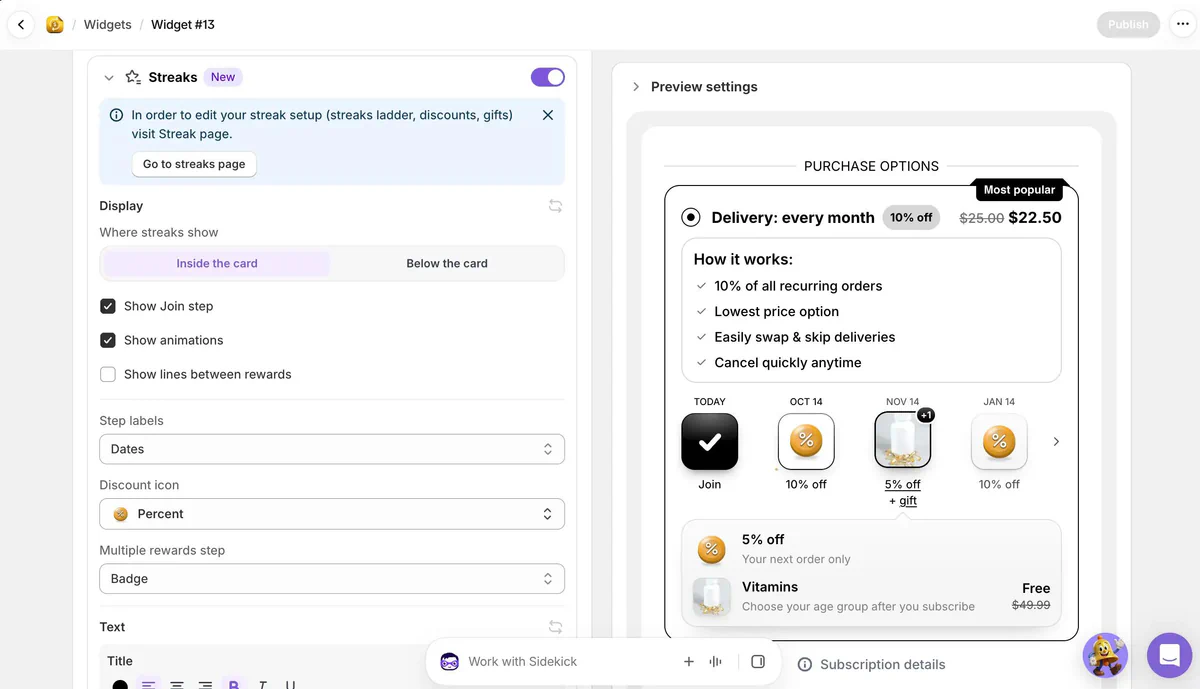Enable Show lines between rewards
1200x689 pixels.
pos(108,374)
